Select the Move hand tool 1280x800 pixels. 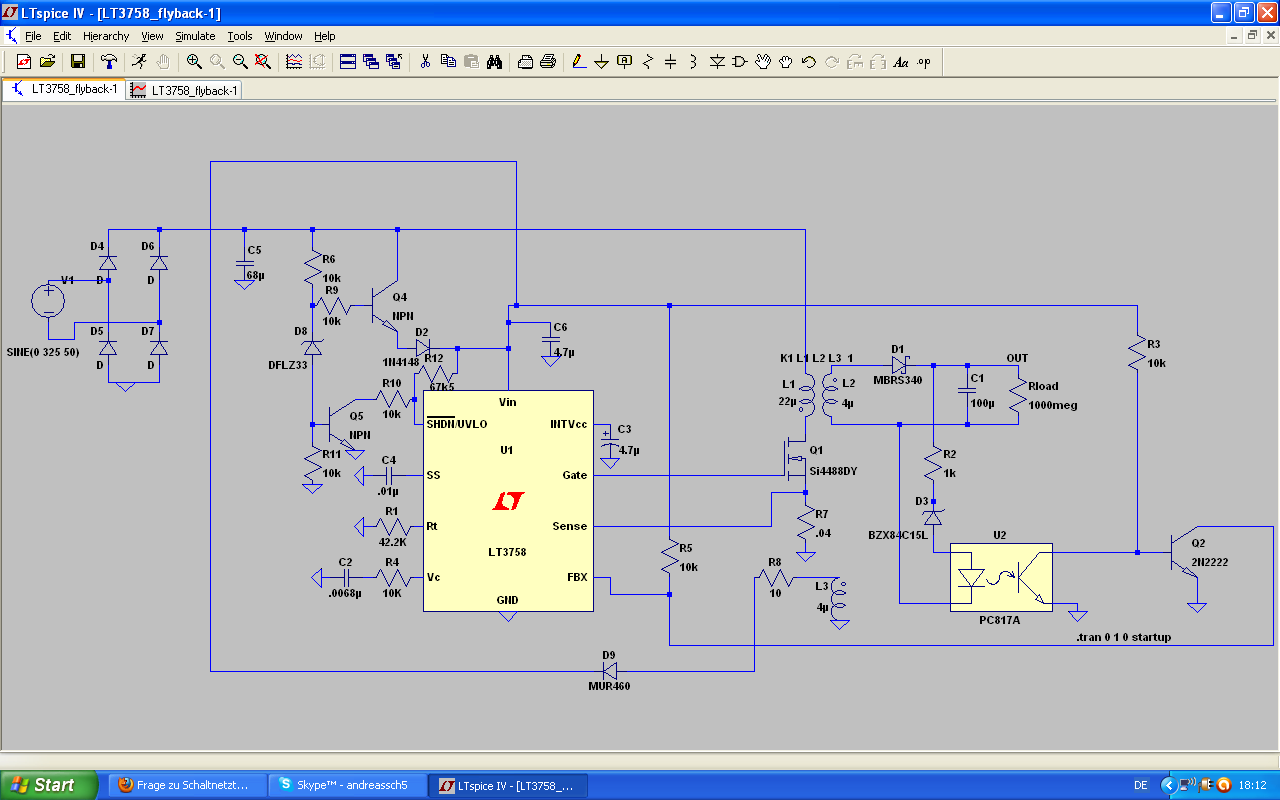click(x=763, y=62)
